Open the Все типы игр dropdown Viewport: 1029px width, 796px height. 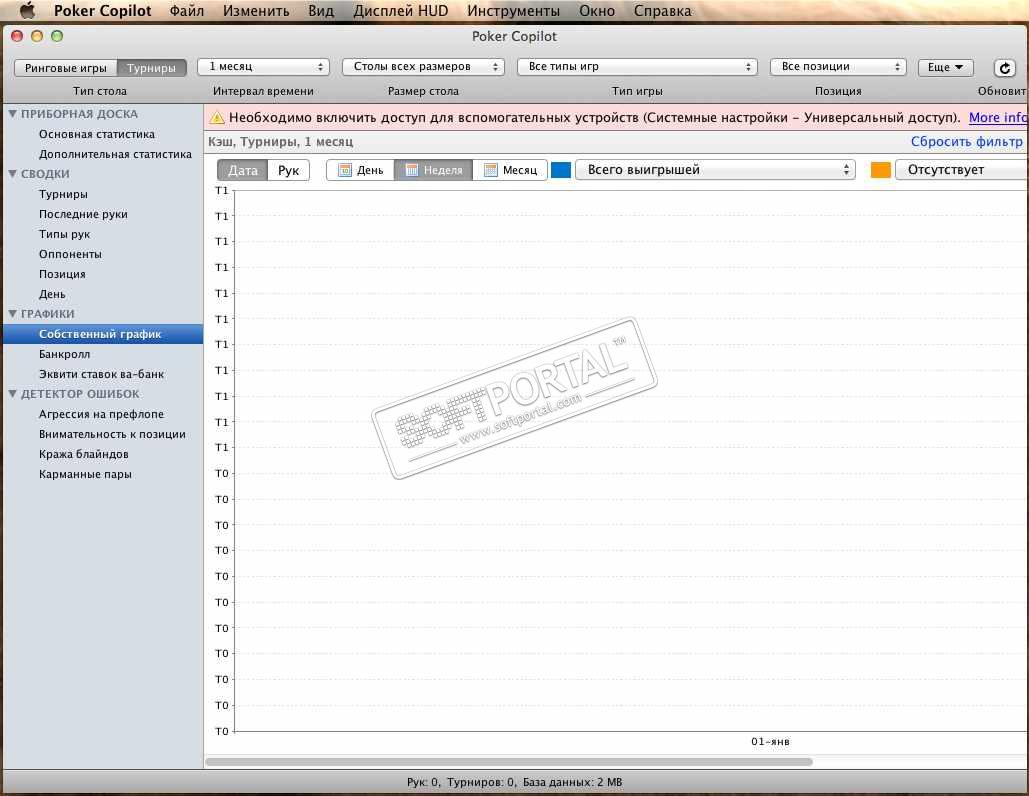tap(637, 67)
